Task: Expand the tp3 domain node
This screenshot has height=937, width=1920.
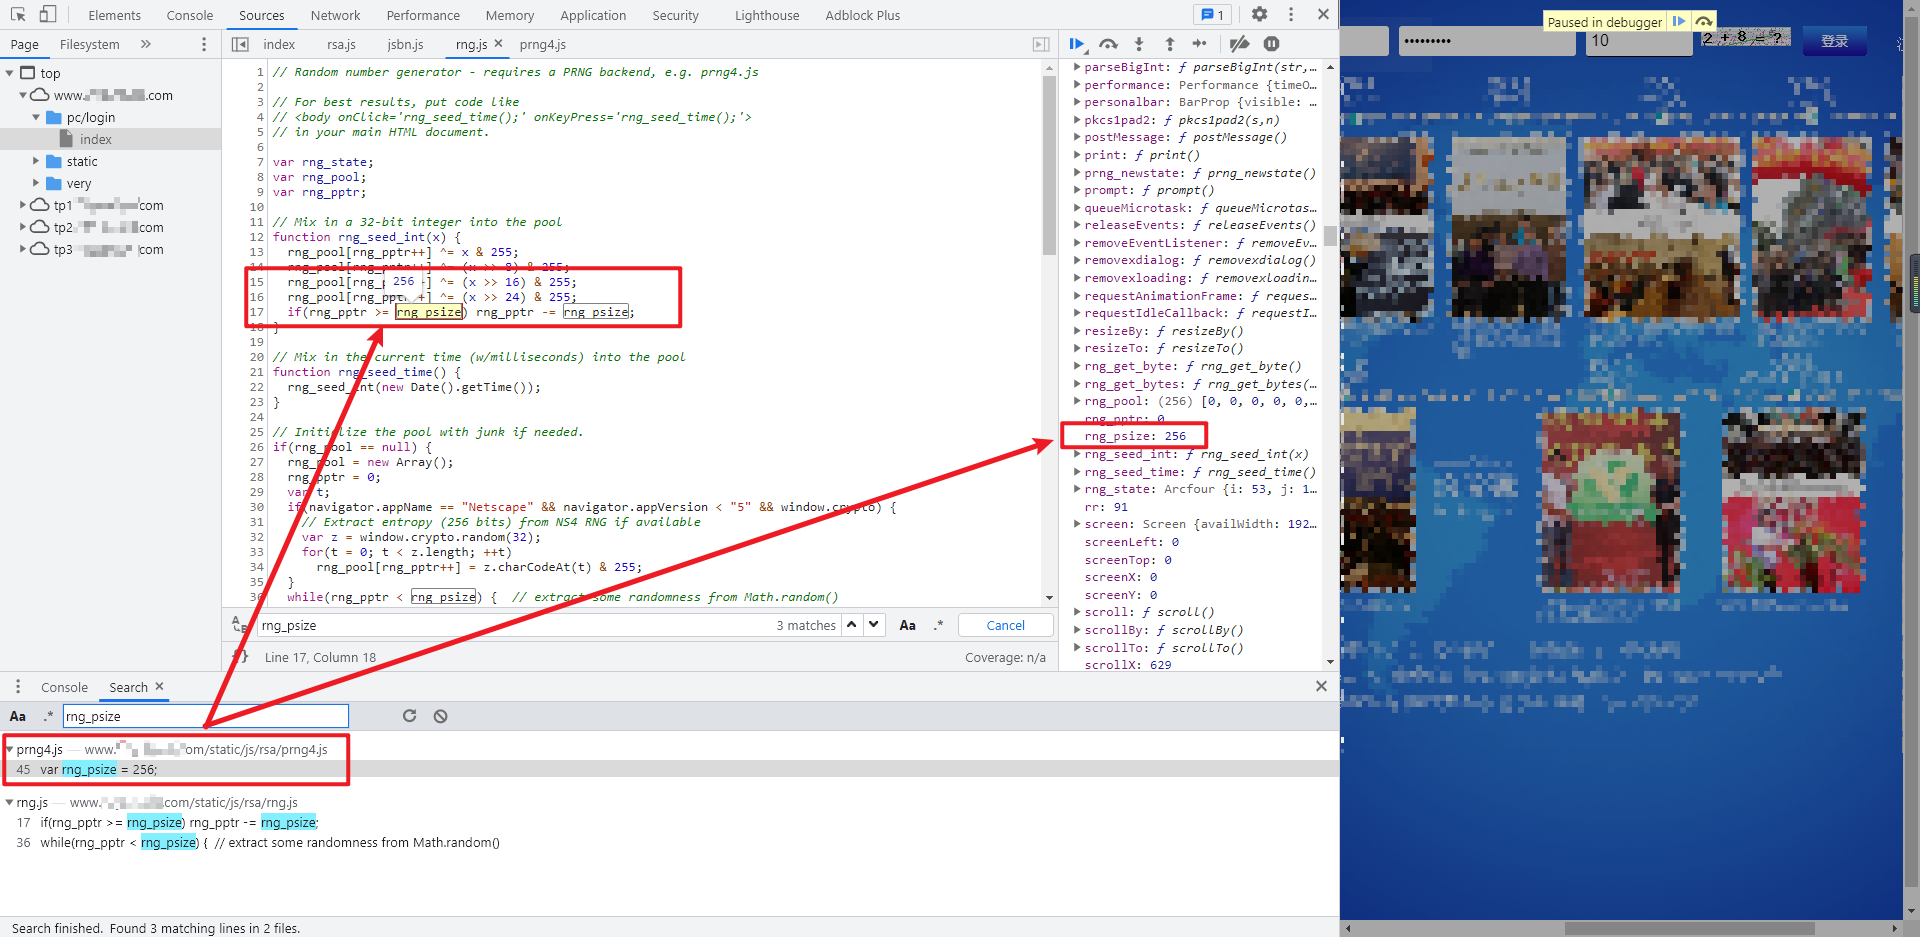Action: [x=23, y=249]
